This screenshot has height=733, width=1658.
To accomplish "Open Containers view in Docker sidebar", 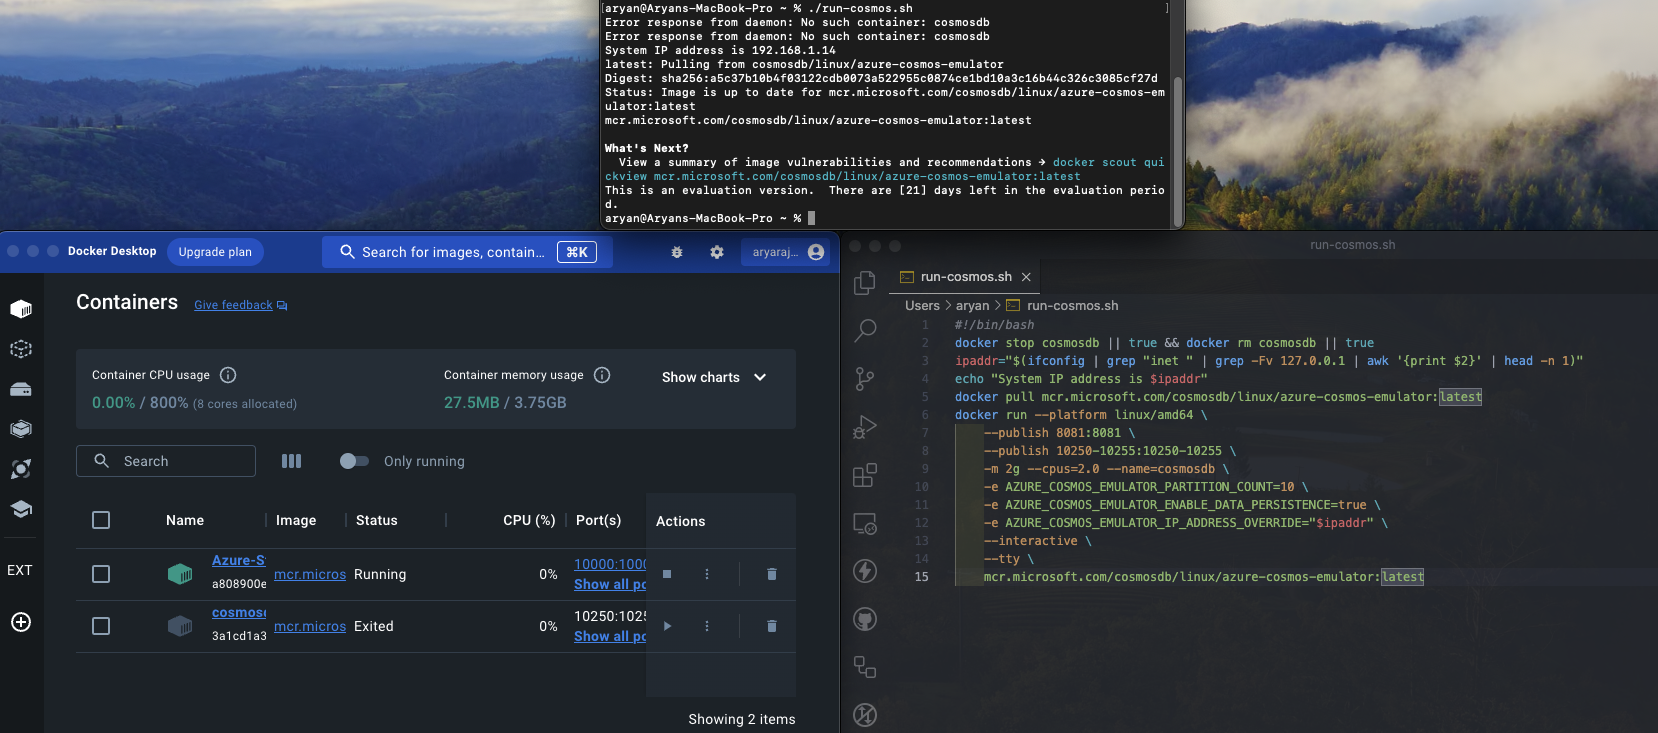I will pyautogui.click(x=21, y=309).
